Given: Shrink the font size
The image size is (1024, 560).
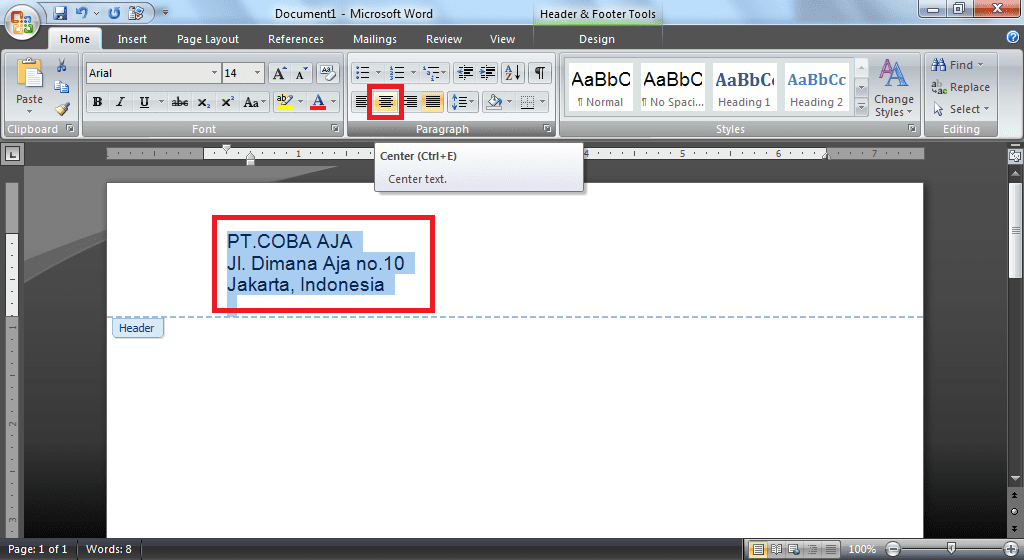Looking at the screenshot, I should [300, 73].
